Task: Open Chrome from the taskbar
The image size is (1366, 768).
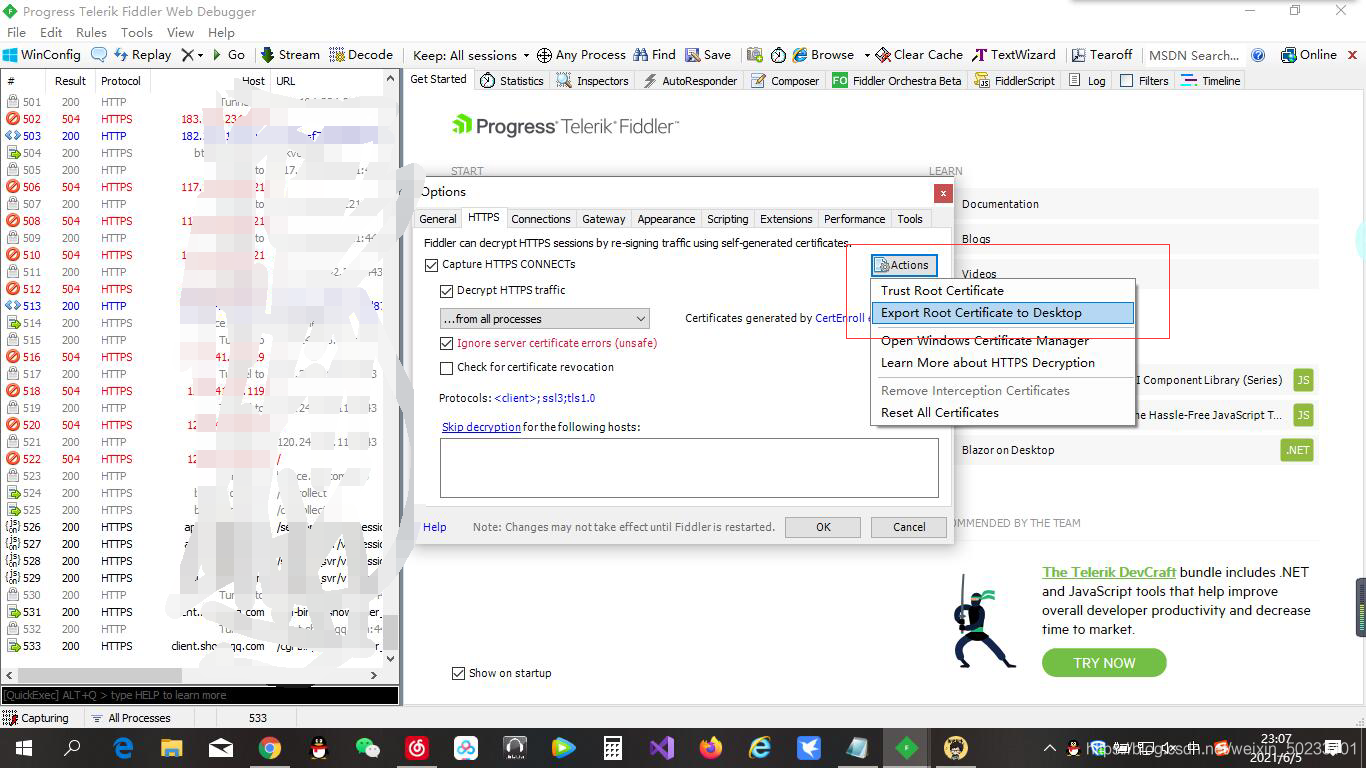Action: click(270, 748)
